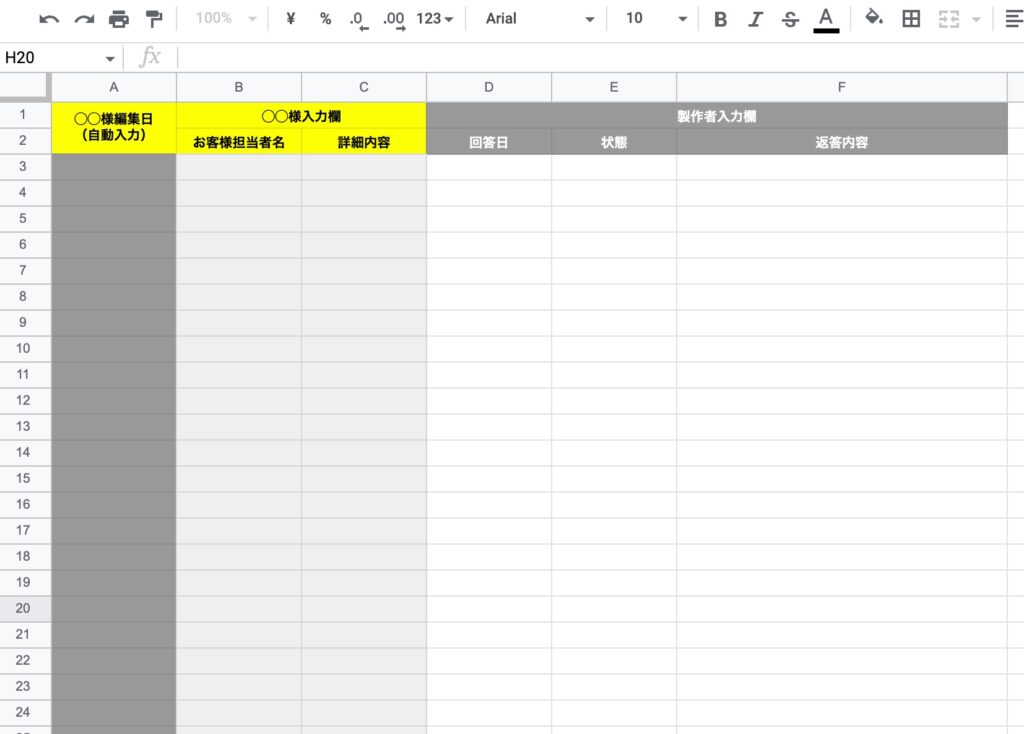1024x734 pixels.
Task: Click the 状態 header cell
Action: point(614,142)
